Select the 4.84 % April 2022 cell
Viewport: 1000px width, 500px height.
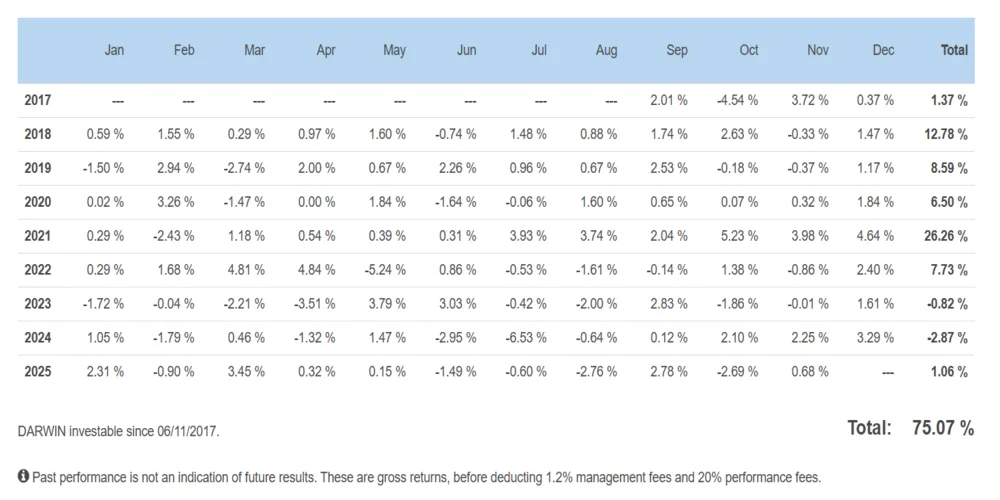tap(315, 270)
